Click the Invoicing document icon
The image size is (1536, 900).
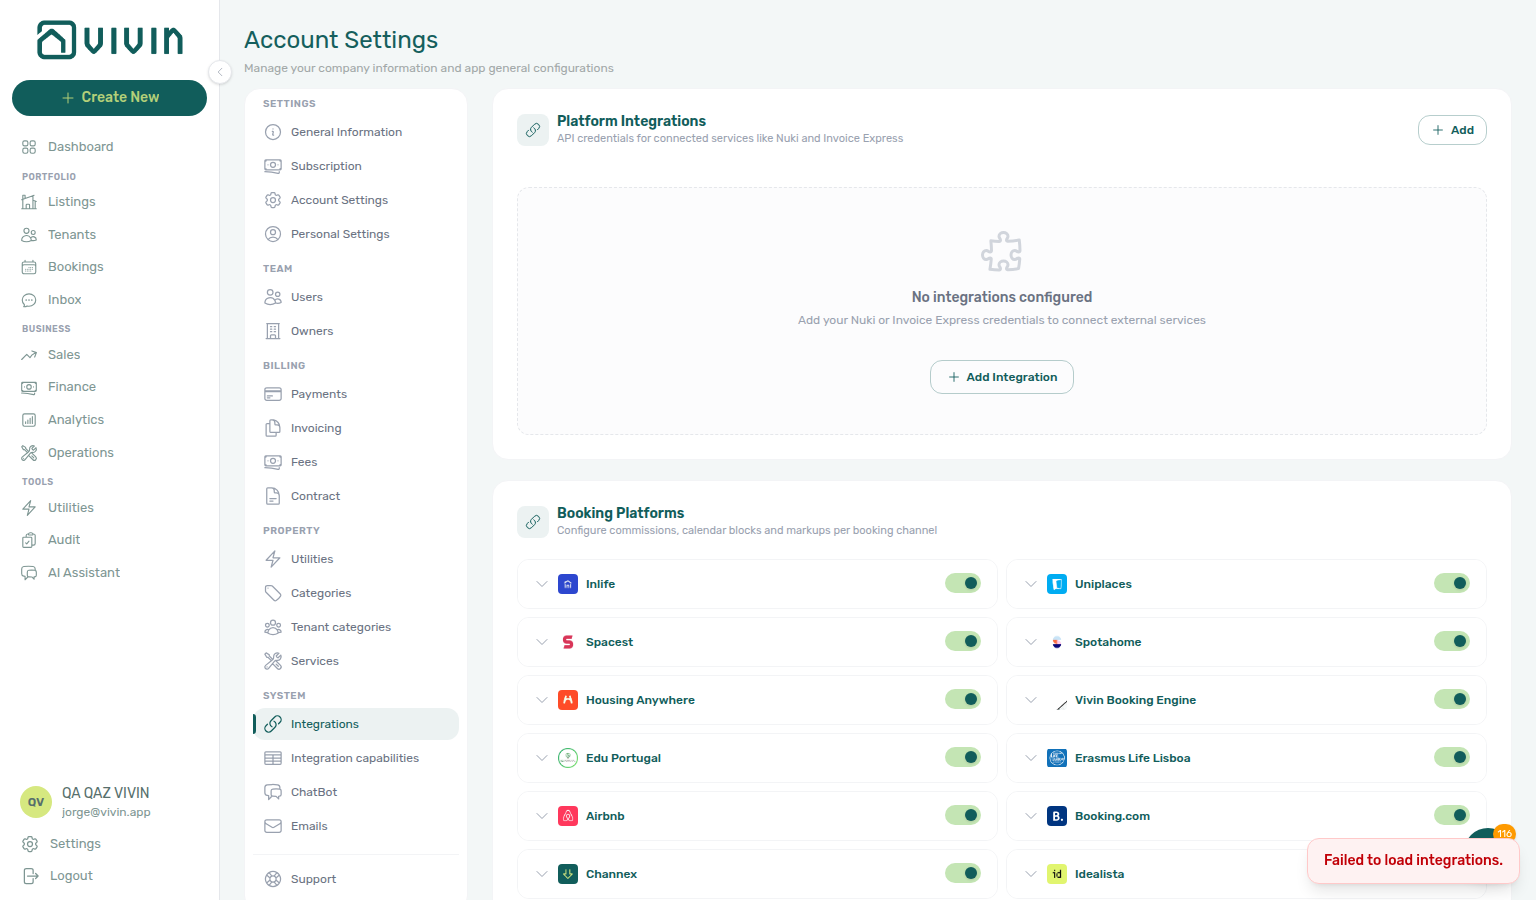pos(273,428)
